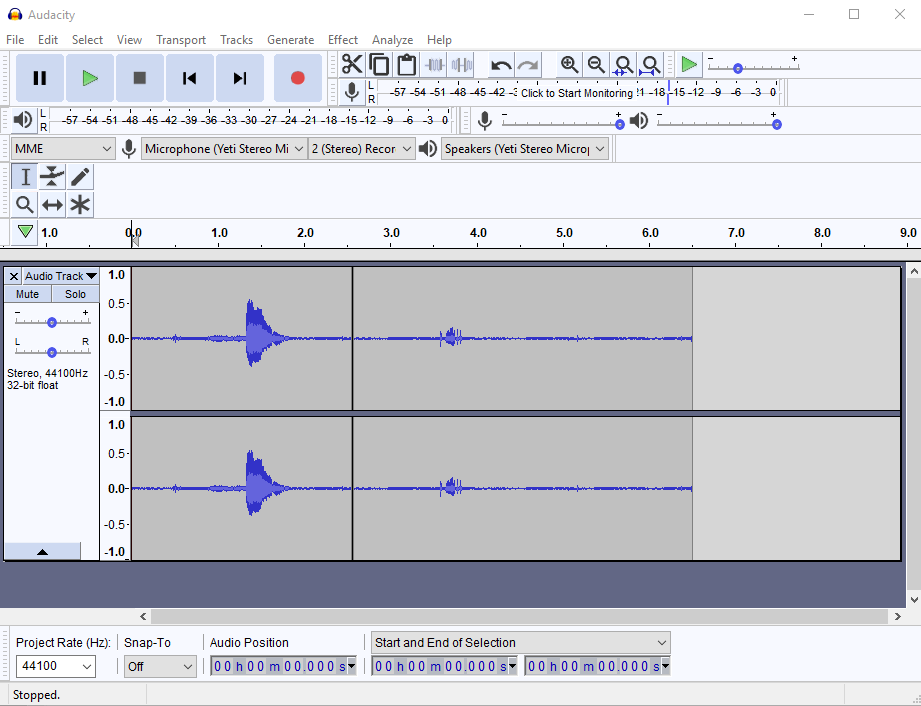Open Audio Position time format arrow
Screen dimensions: 921x706
[351, 666]
